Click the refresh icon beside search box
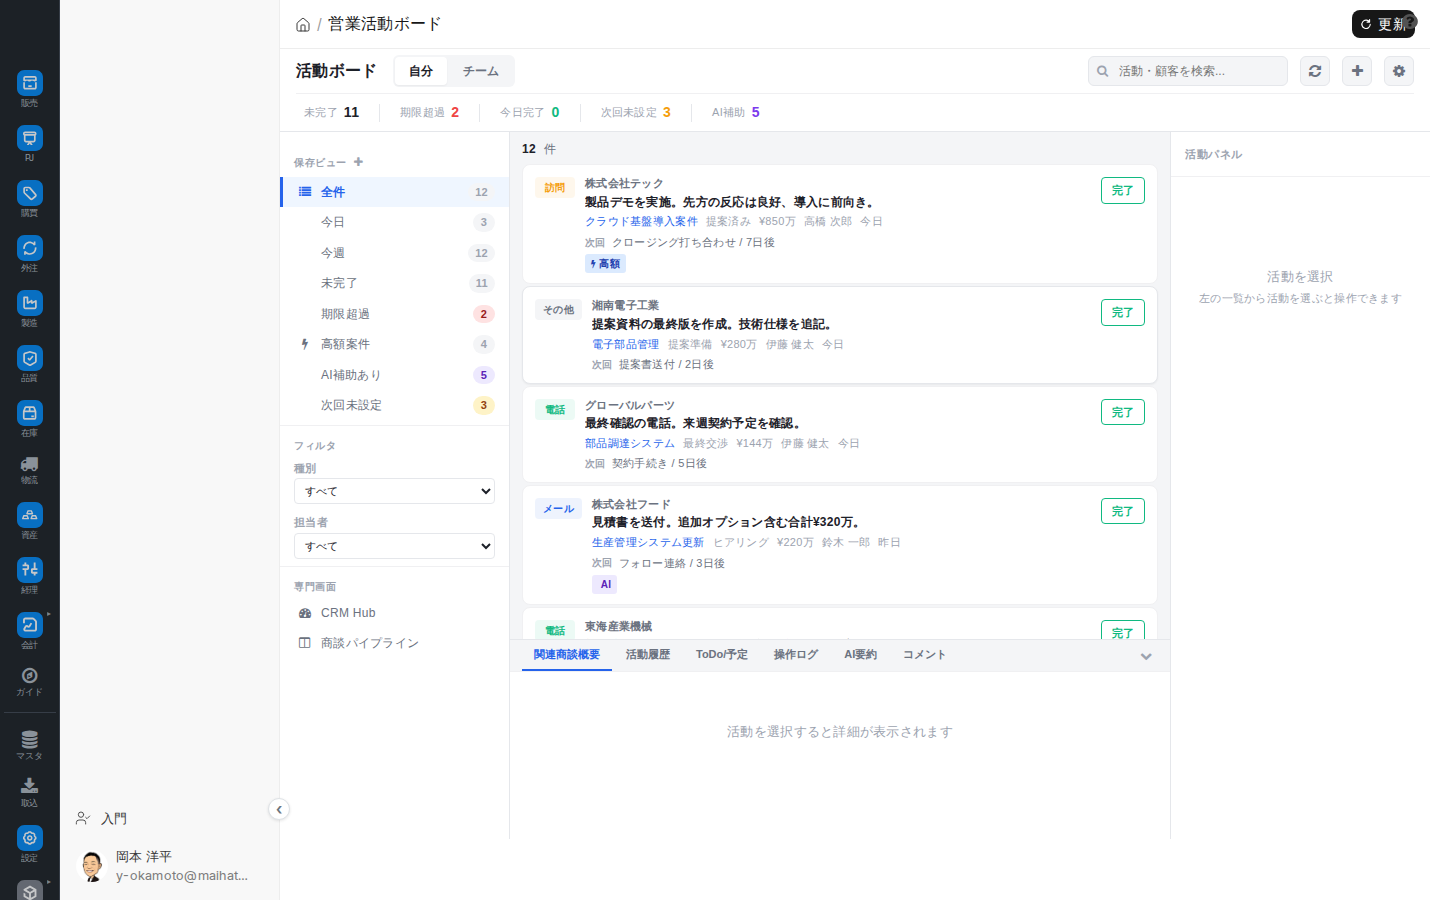The height and width of the screenshot is (900, 1440). [1315, 71]
